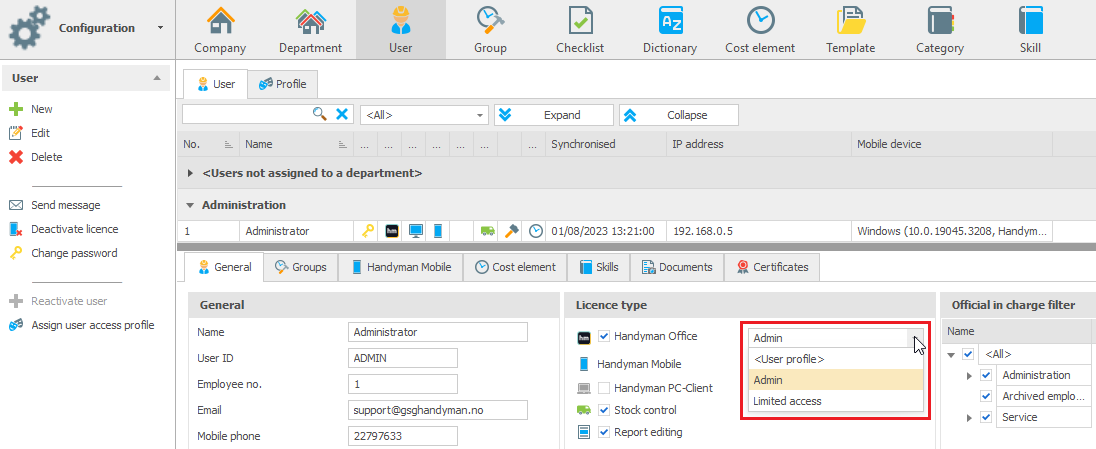Open the Company section icon
The height and width of the screenshot is (449, 1096).
pyautogui.click(x=219, y=20)
